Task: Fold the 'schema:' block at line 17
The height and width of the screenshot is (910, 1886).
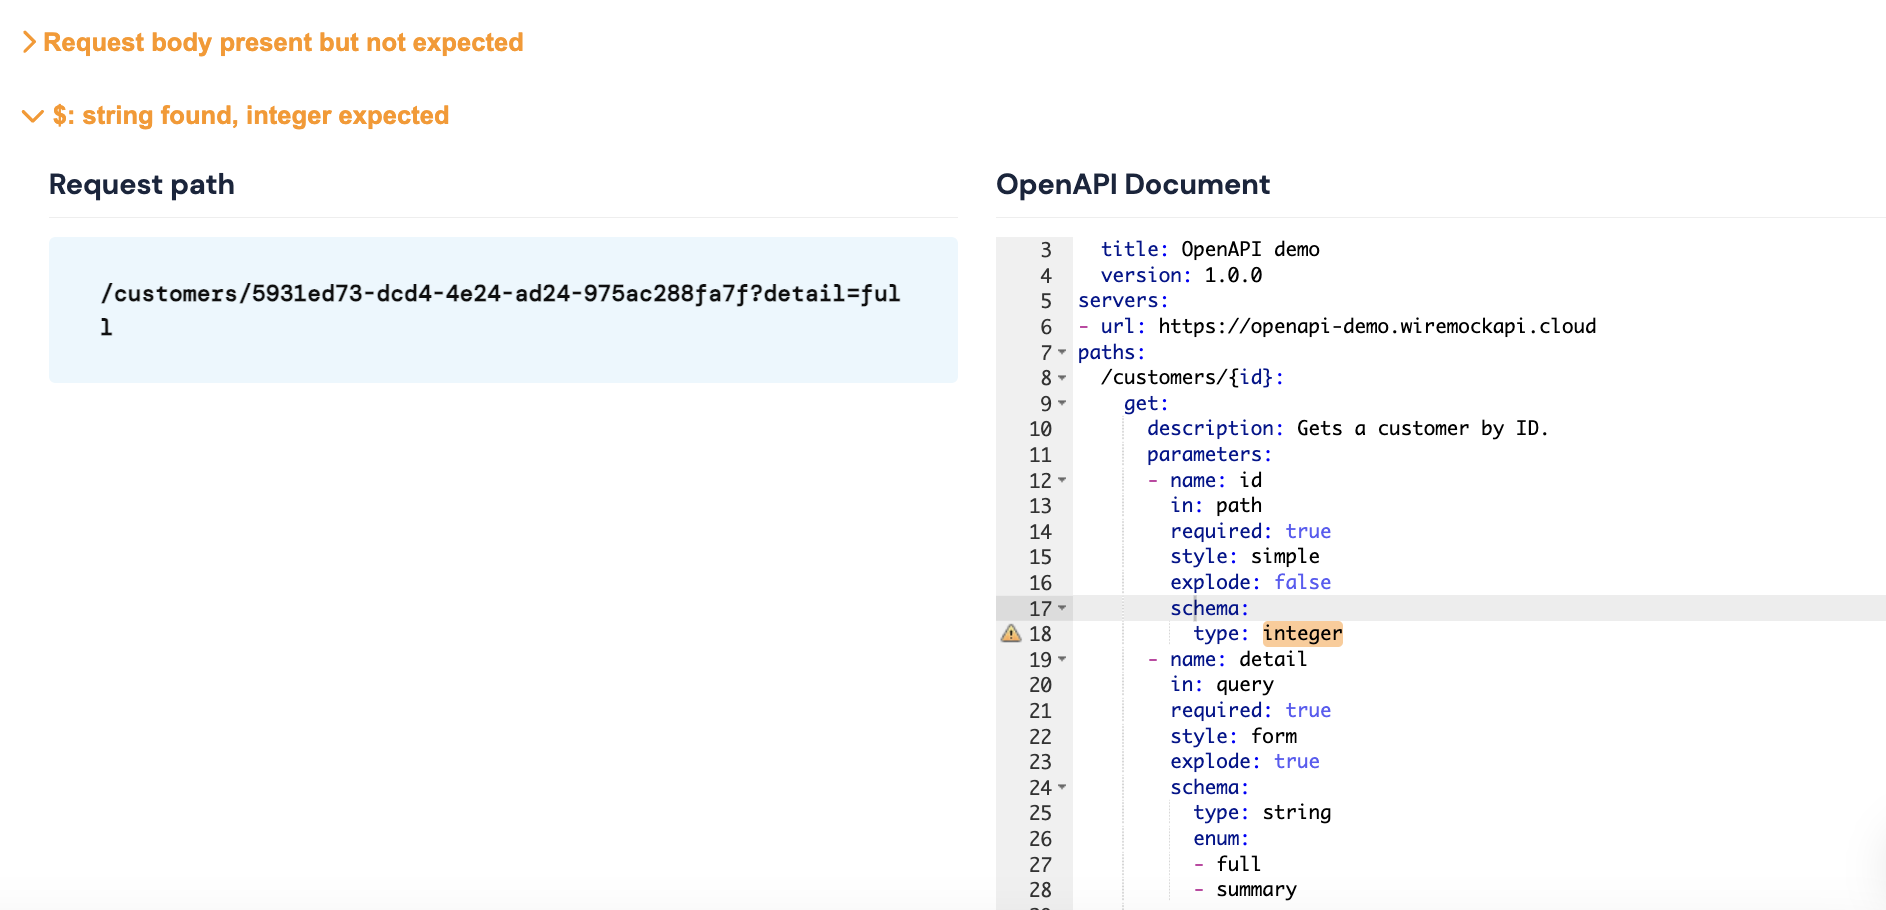Action: pyautogui.click(x=1062, y=608)
